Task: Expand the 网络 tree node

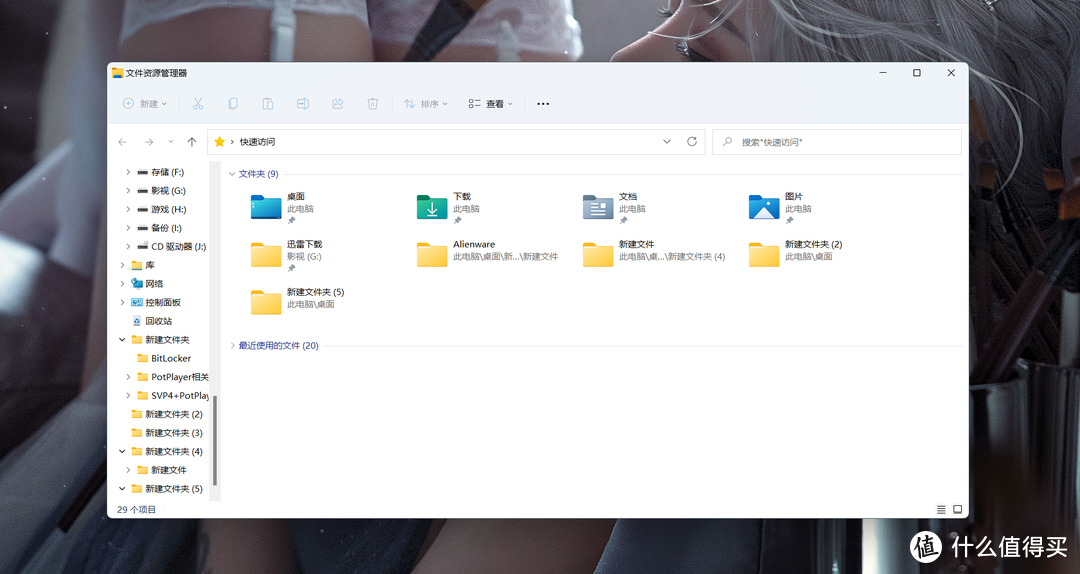Action: click(123, 284)
